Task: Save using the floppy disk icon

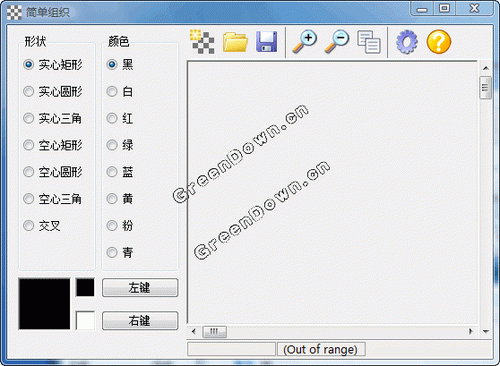Action: click(x=267, y=42)
